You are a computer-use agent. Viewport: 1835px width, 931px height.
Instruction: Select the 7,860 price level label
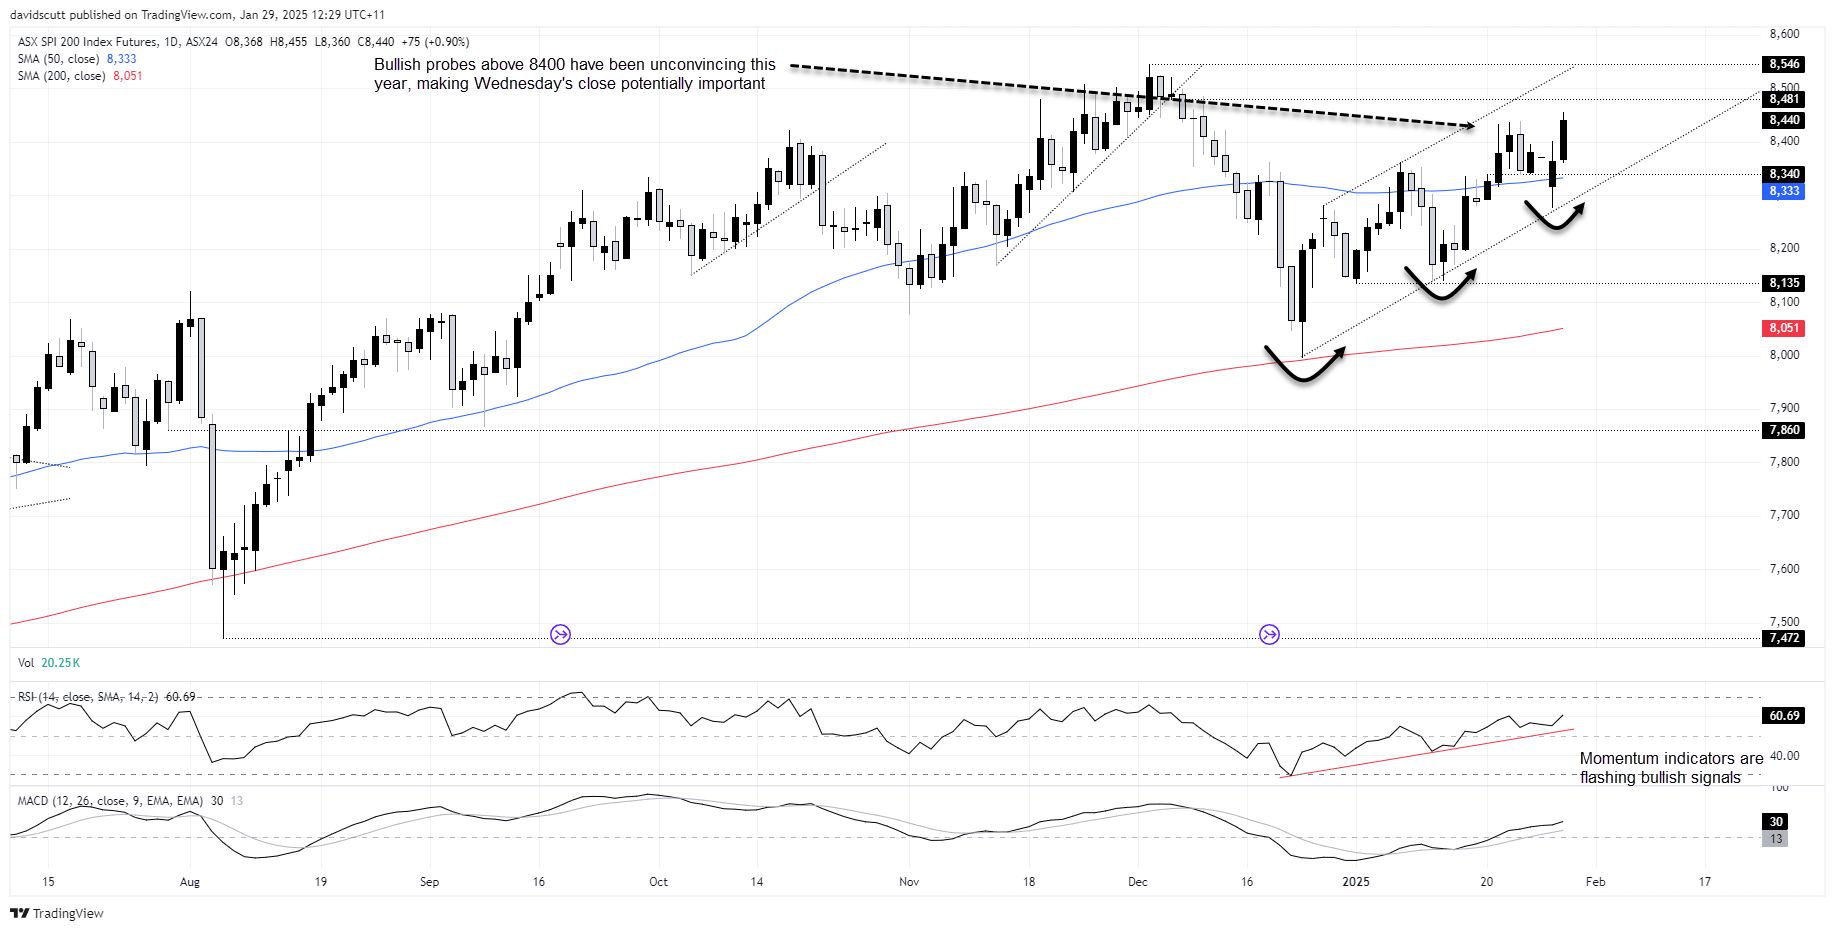tap(1784, 430)
